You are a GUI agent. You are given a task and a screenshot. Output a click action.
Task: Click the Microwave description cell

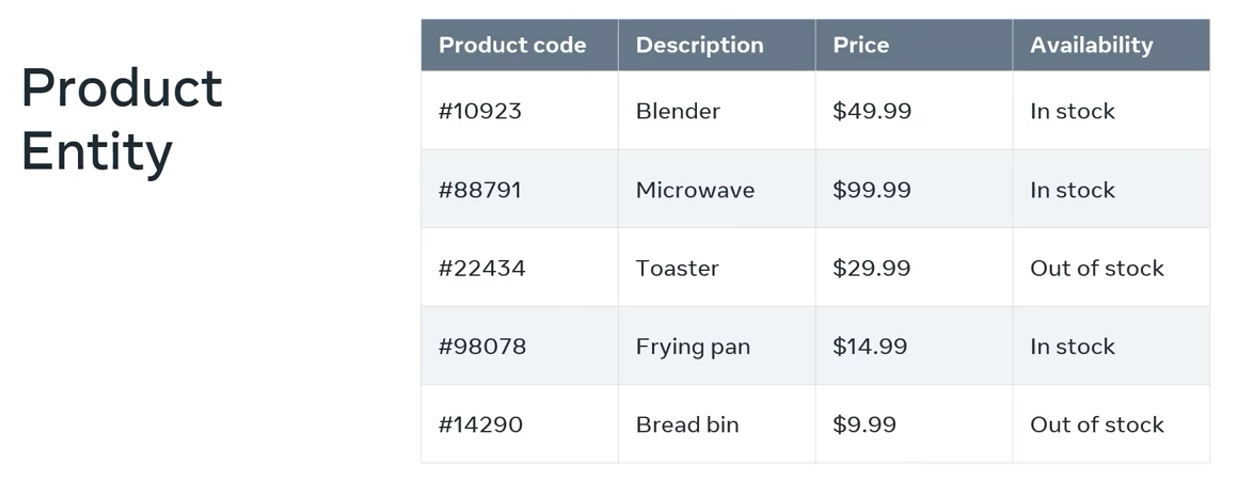click(695, 190)
